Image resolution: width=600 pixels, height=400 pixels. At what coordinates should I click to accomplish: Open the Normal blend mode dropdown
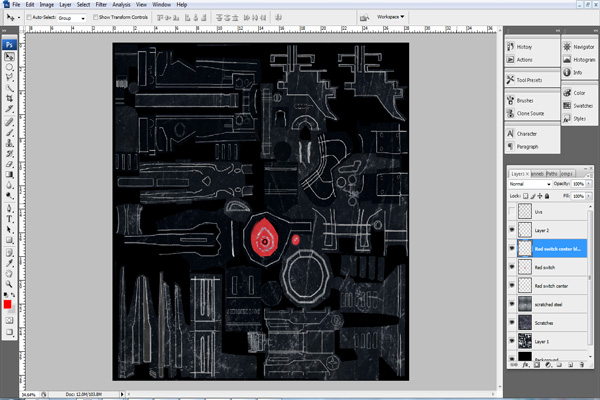(530, 184)
